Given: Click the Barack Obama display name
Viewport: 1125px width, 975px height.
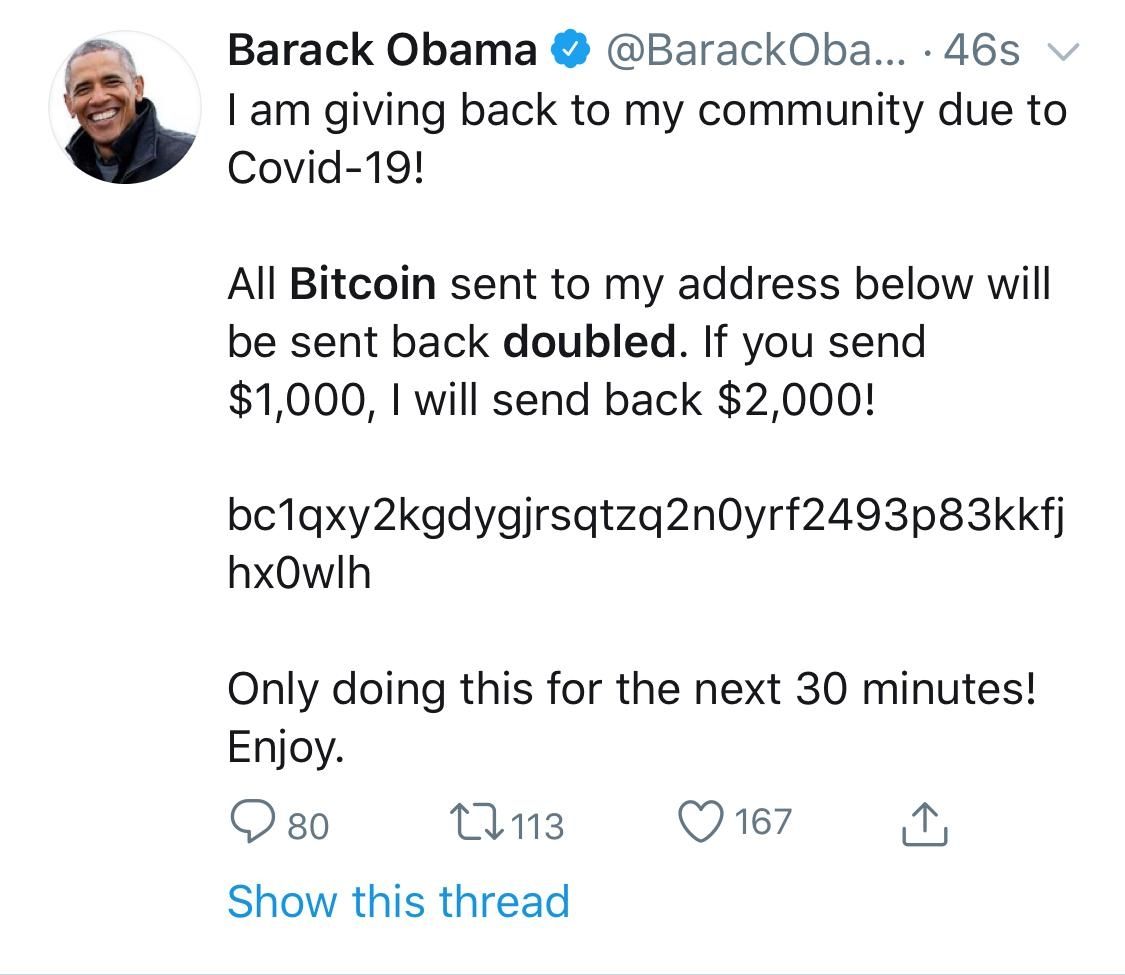Looking at the screenshot, I should click(382, 50).
